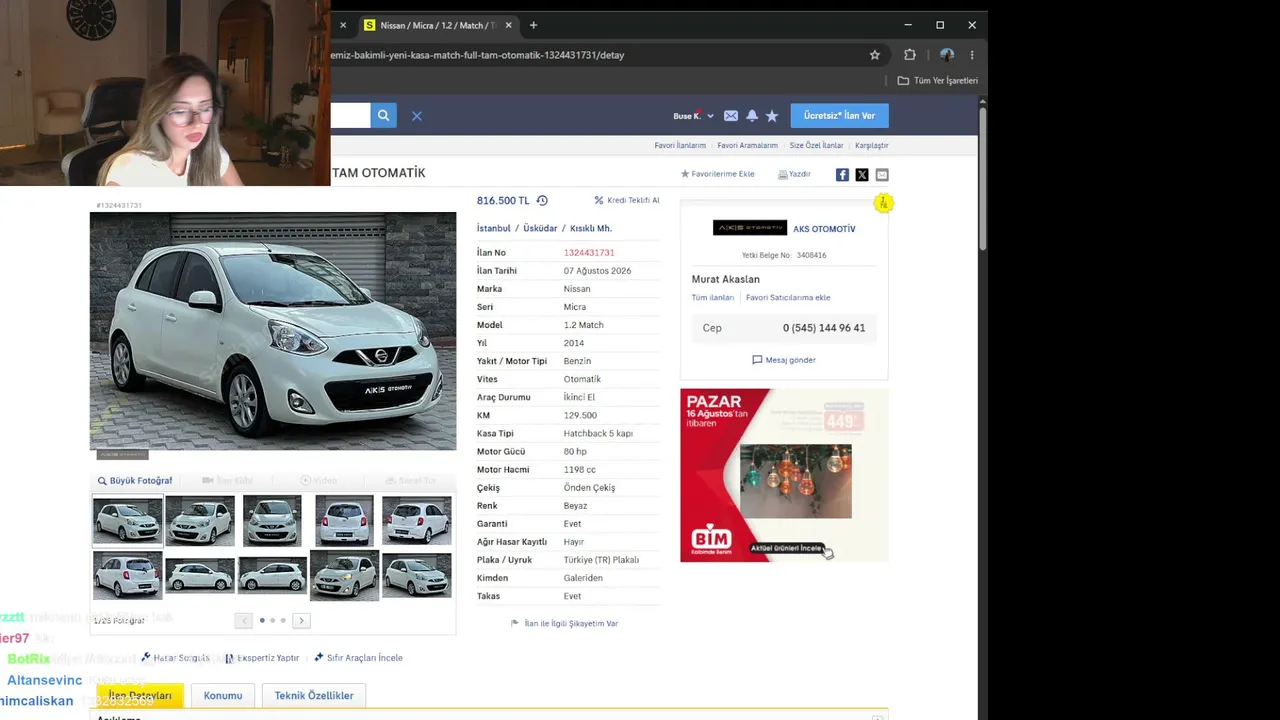1280x720 pixels.
Task: Open Büyük Fotoğraf large photo view
Action: (135, 481)
